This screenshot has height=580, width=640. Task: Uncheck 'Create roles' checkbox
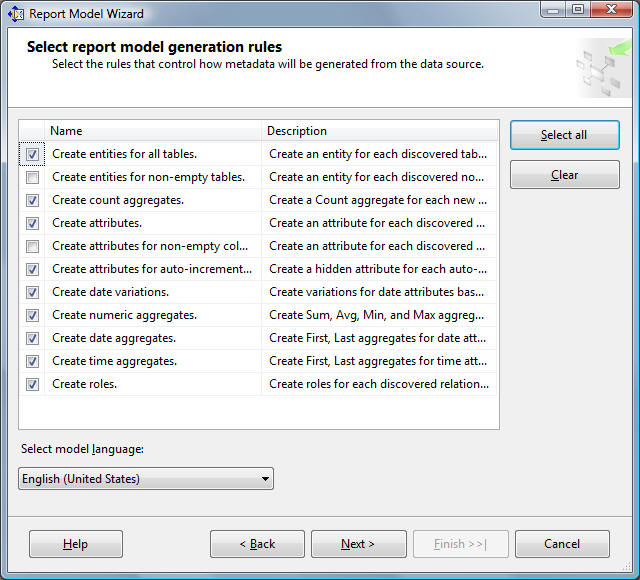[x=33, y=384]
